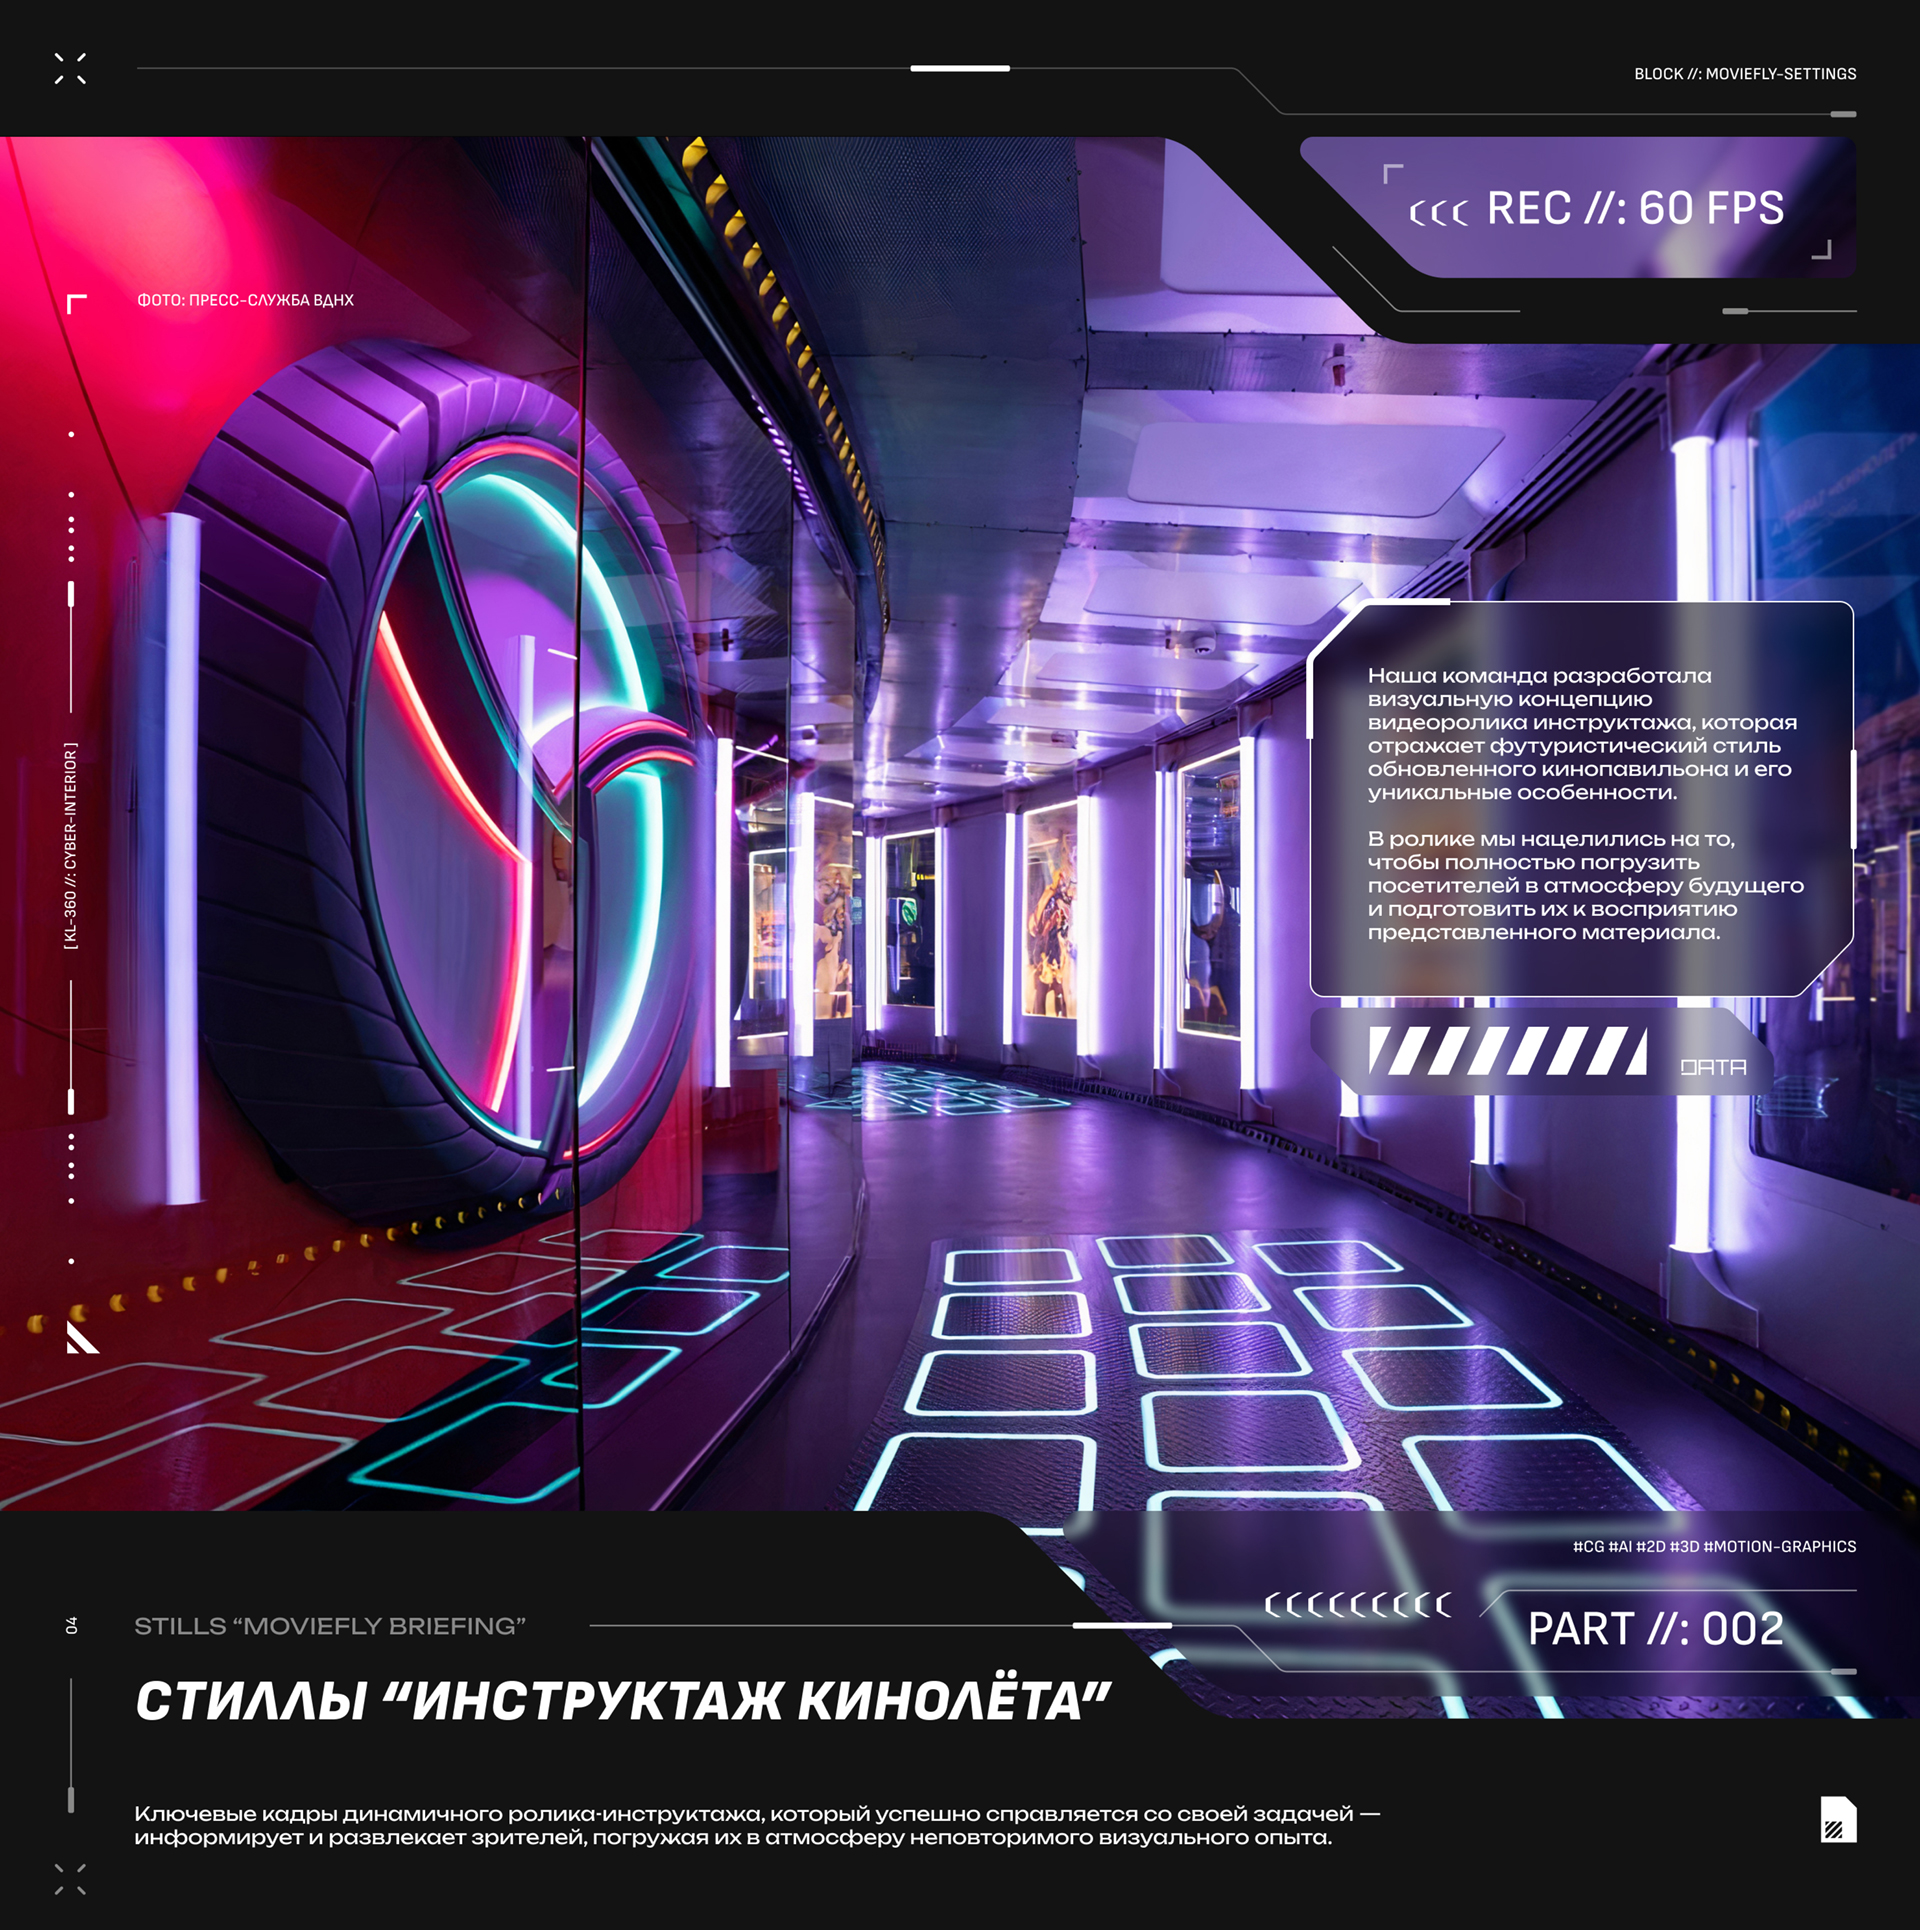Click the corner bracket above photo credit
The height and width of the screenshot is (1930, 1920).
(76, 303)
